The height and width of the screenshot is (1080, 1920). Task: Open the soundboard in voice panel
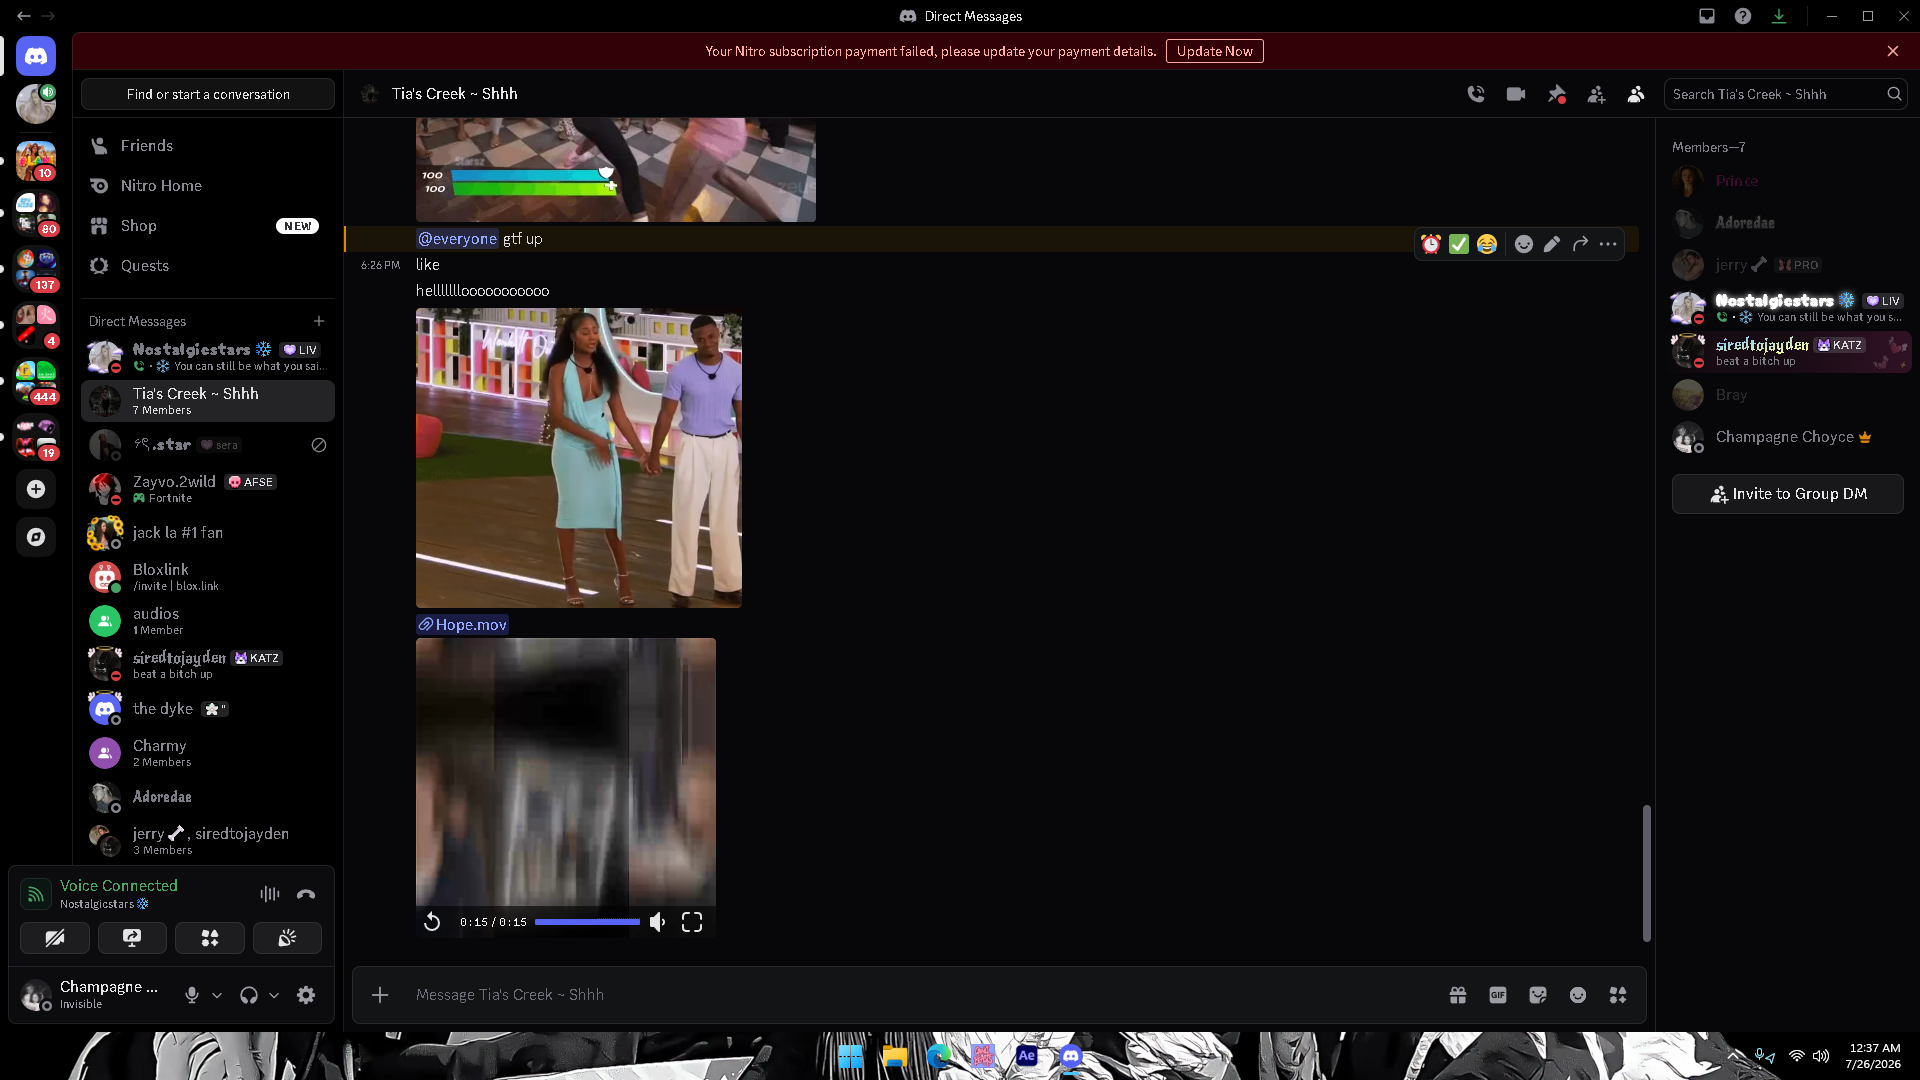[x=287, y=938]
